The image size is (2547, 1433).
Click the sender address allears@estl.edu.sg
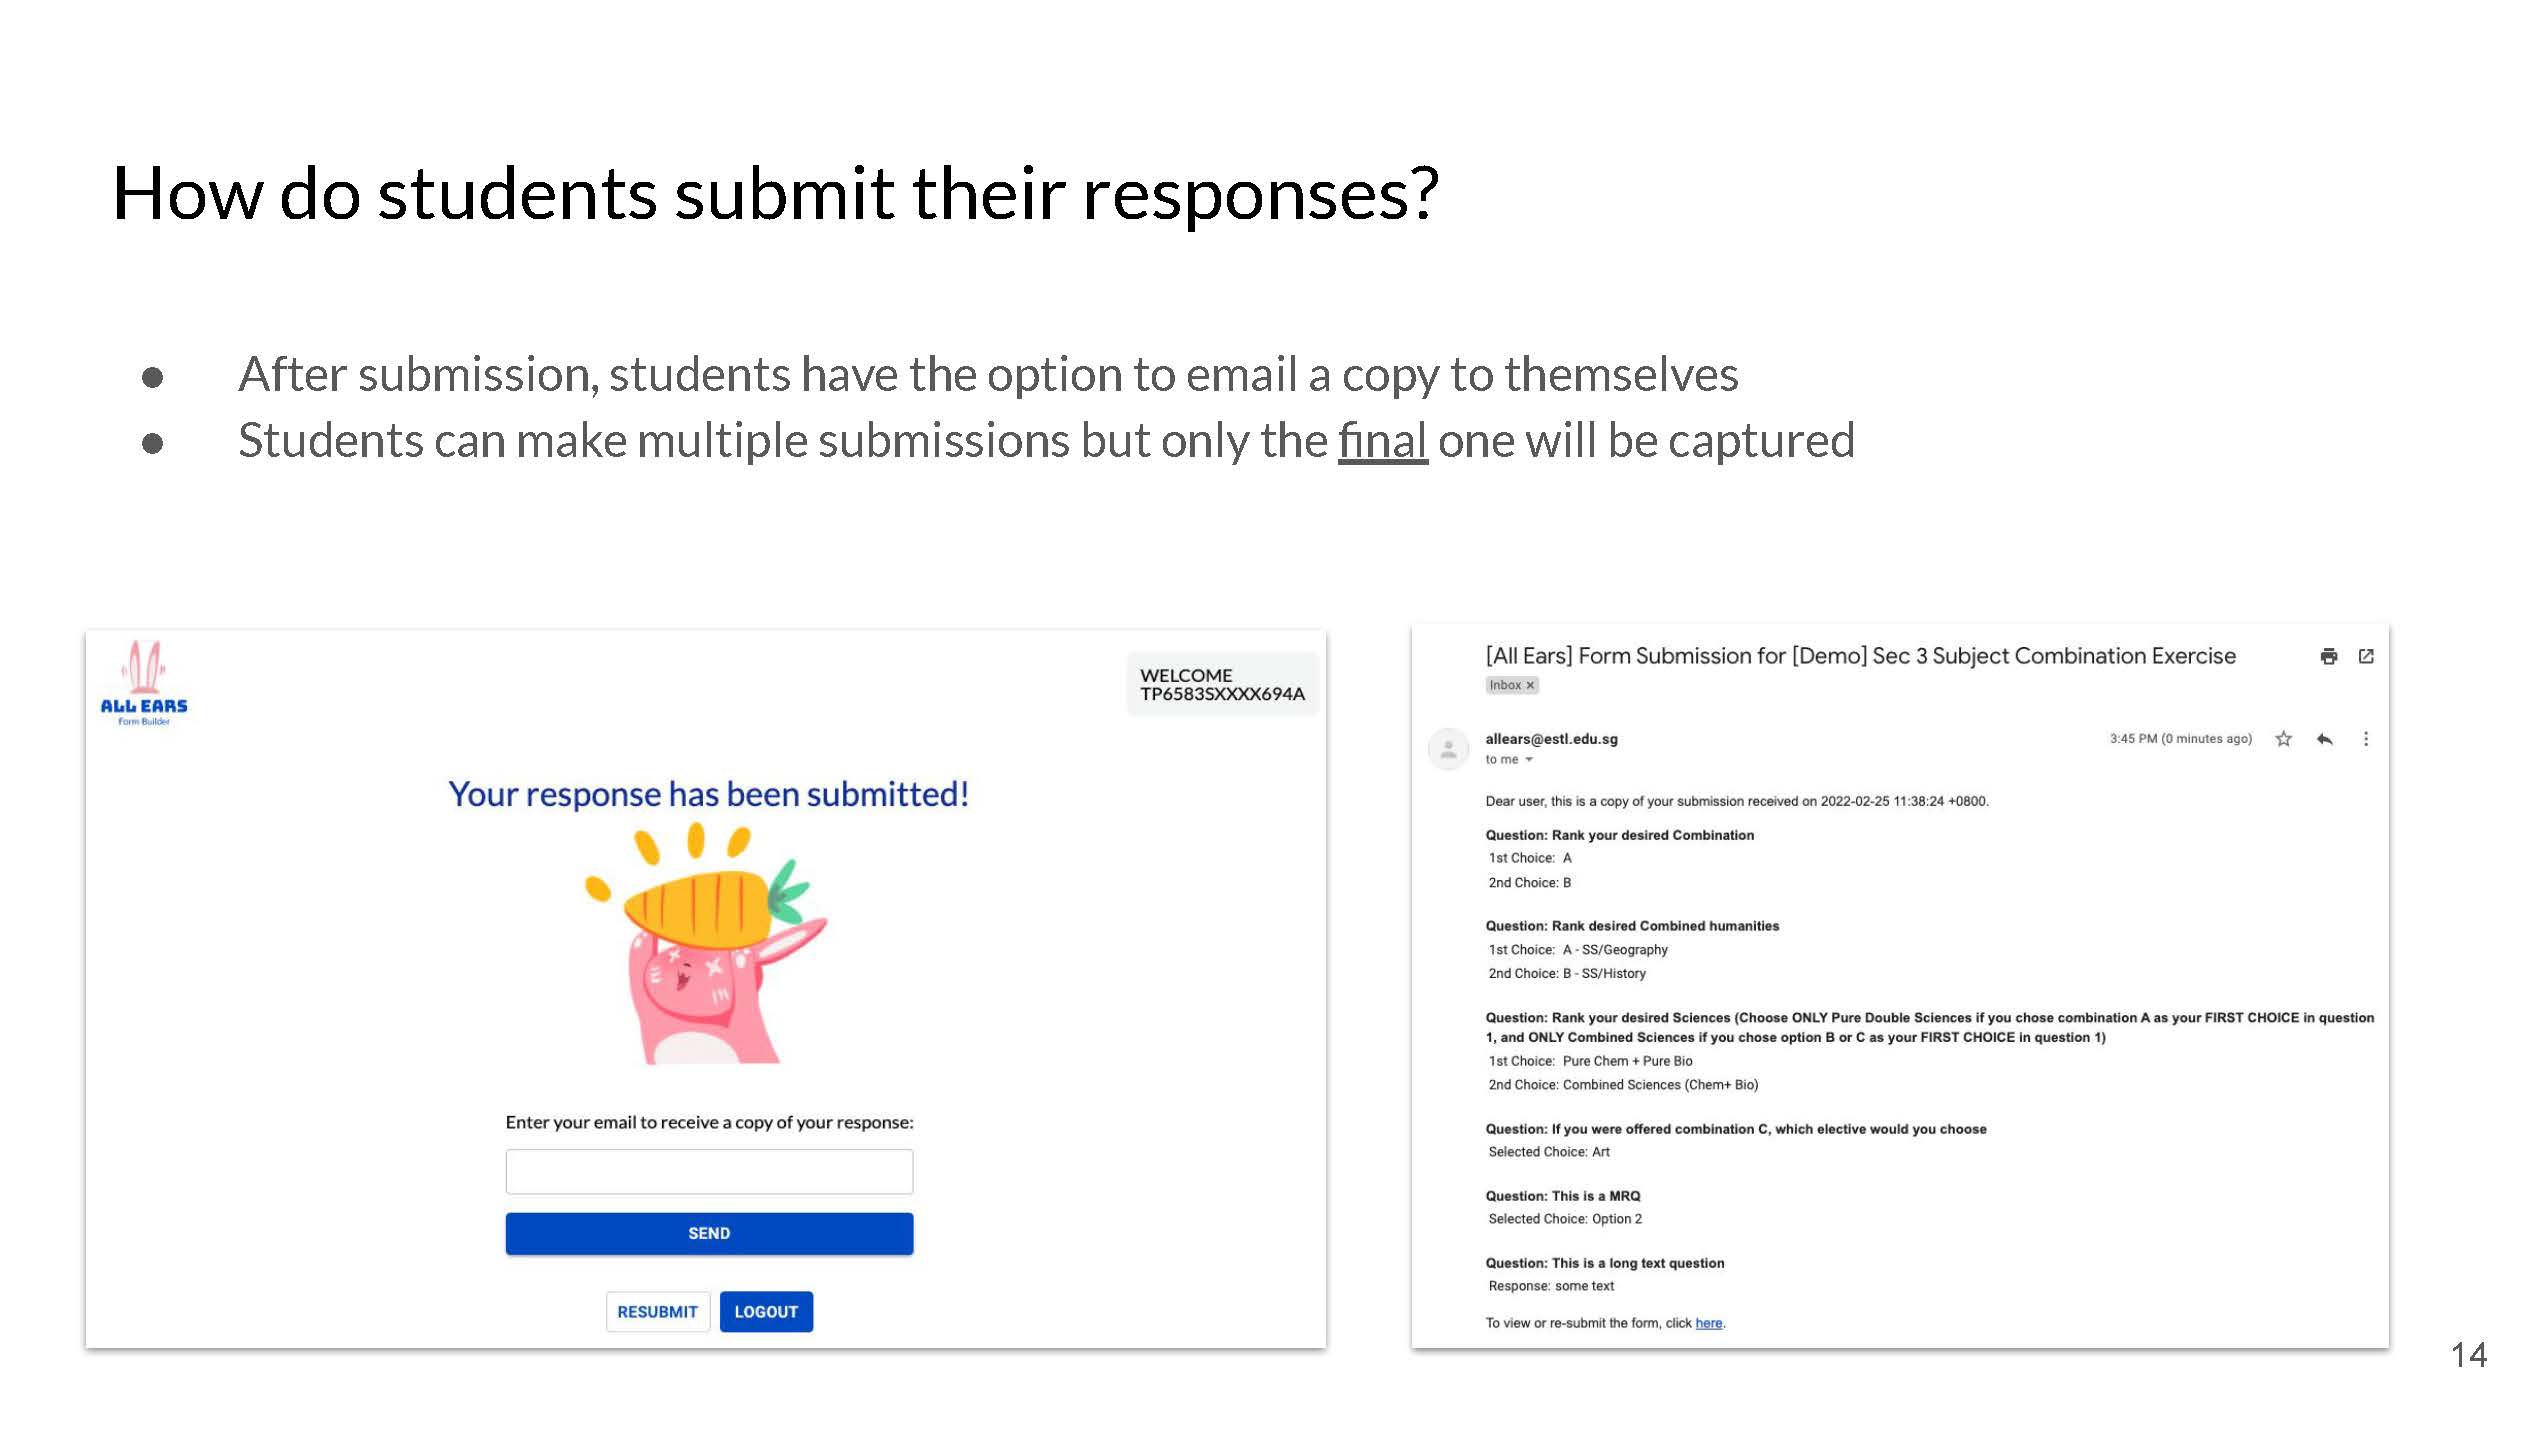tap(1551, 739)
